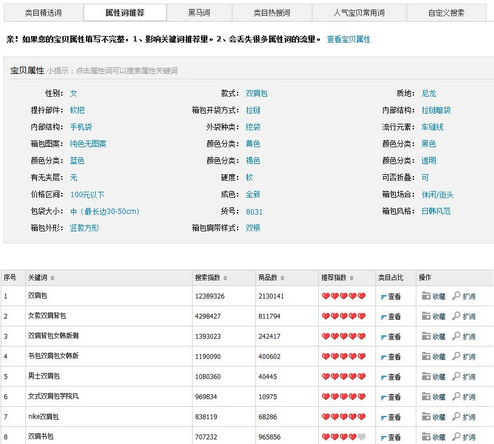The height and width of the screenshot is (444, 494).
Task: Click the 拉链暗袋 attribute link
Action: pyautogui.click(x=436, y=110)
